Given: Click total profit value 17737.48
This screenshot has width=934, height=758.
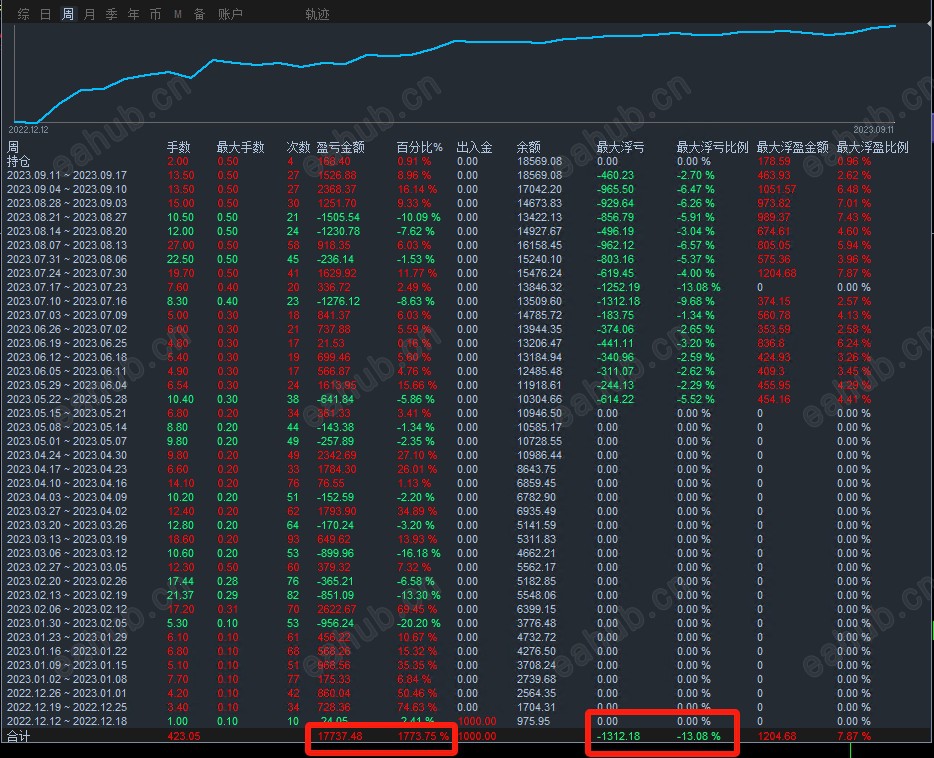Looking at the screenshot, I should pyautogui.click(x=340, y=736).
